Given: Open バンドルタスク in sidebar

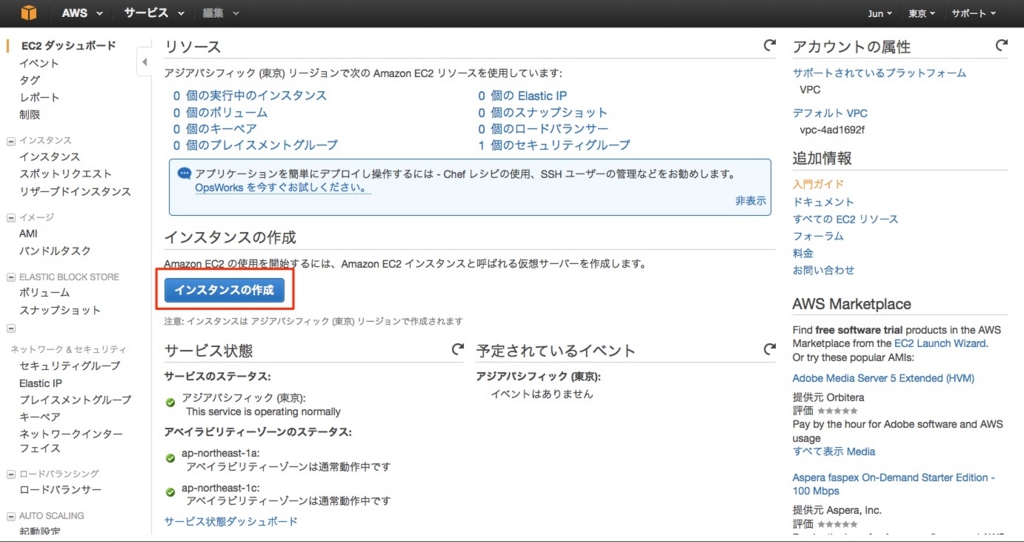Looking at the screenshot, I should (x=55, y=251).
